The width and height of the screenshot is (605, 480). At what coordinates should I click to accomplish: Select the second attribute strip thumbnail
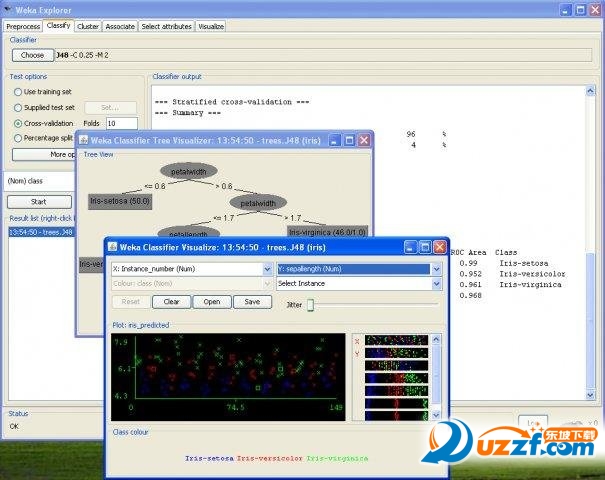click(396, 353)
